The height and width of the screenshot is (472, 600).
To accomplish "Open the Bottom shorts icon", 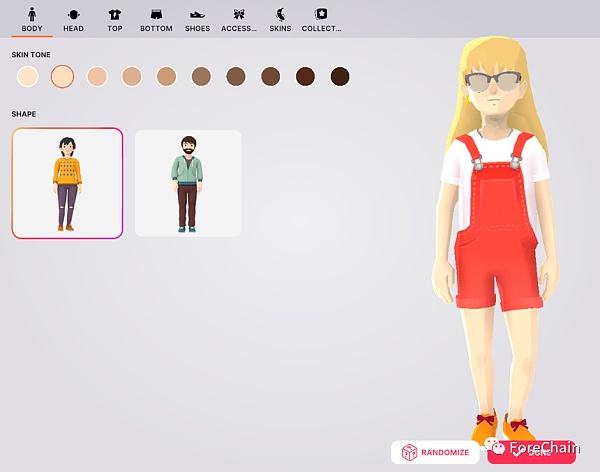I will pyautogui.click(x=156, y=14).
